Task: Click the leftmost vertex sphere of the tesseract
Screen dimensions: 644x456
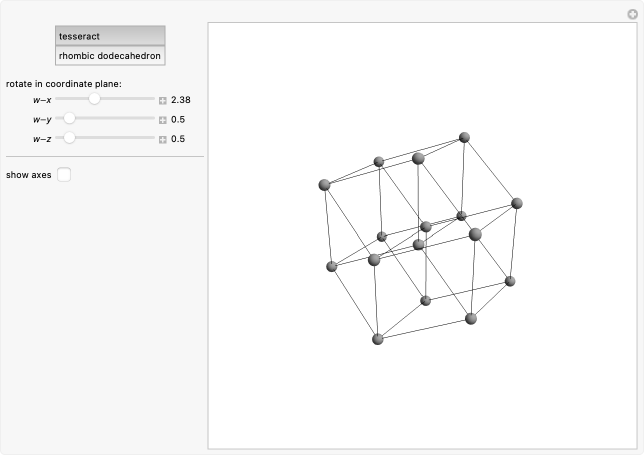Action: coord(324,185)
